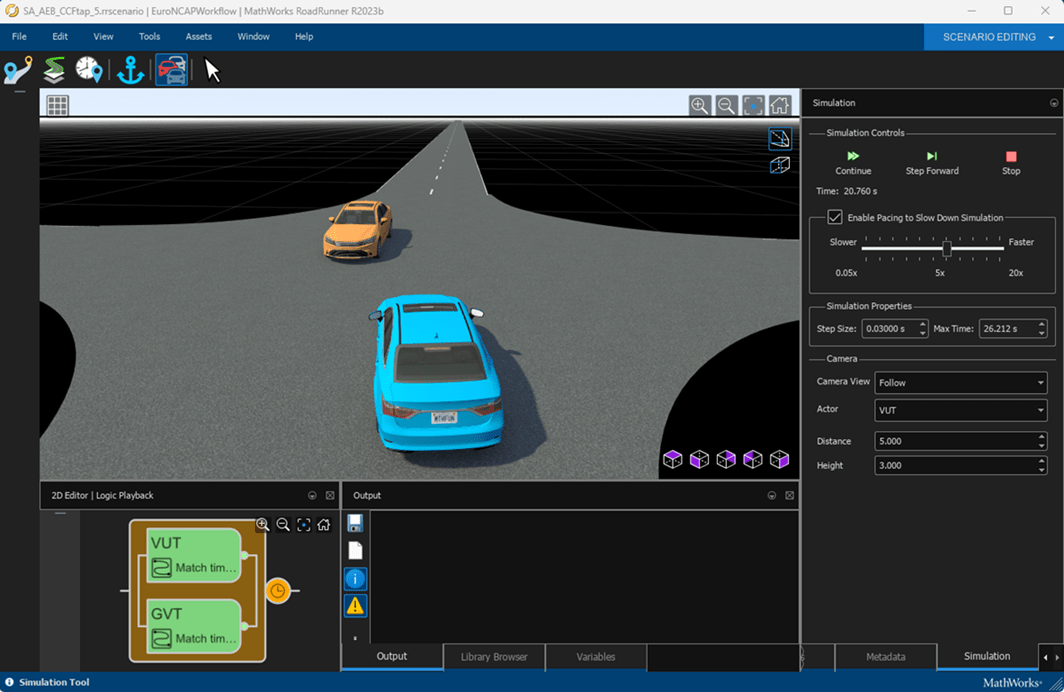Activate the Simulation vehicles tool
The height and width of the screenshot is (692, 1064).
pos(172,70)
